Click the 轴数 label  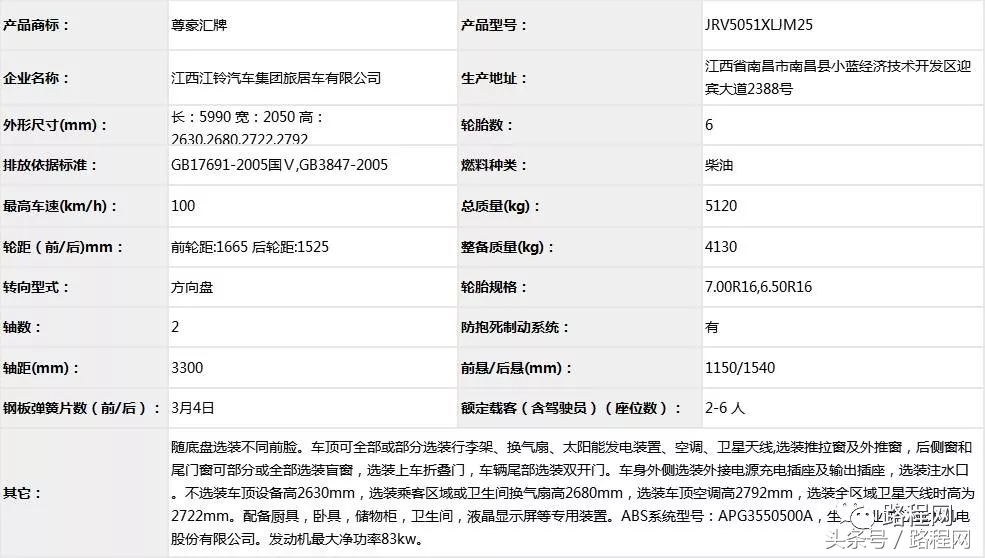[x=22, y=327]
